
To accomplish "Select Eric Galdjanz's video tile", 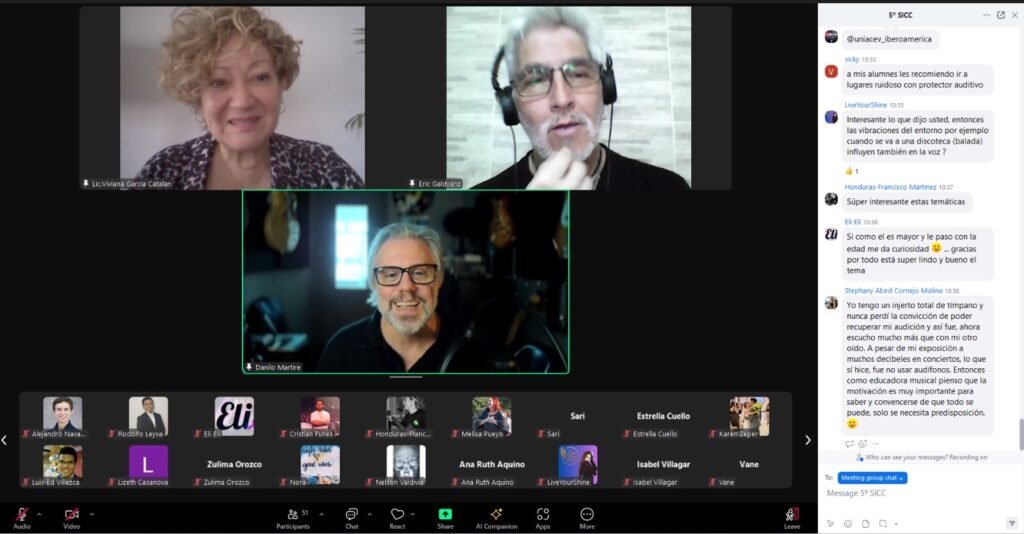I will [568, 98].
